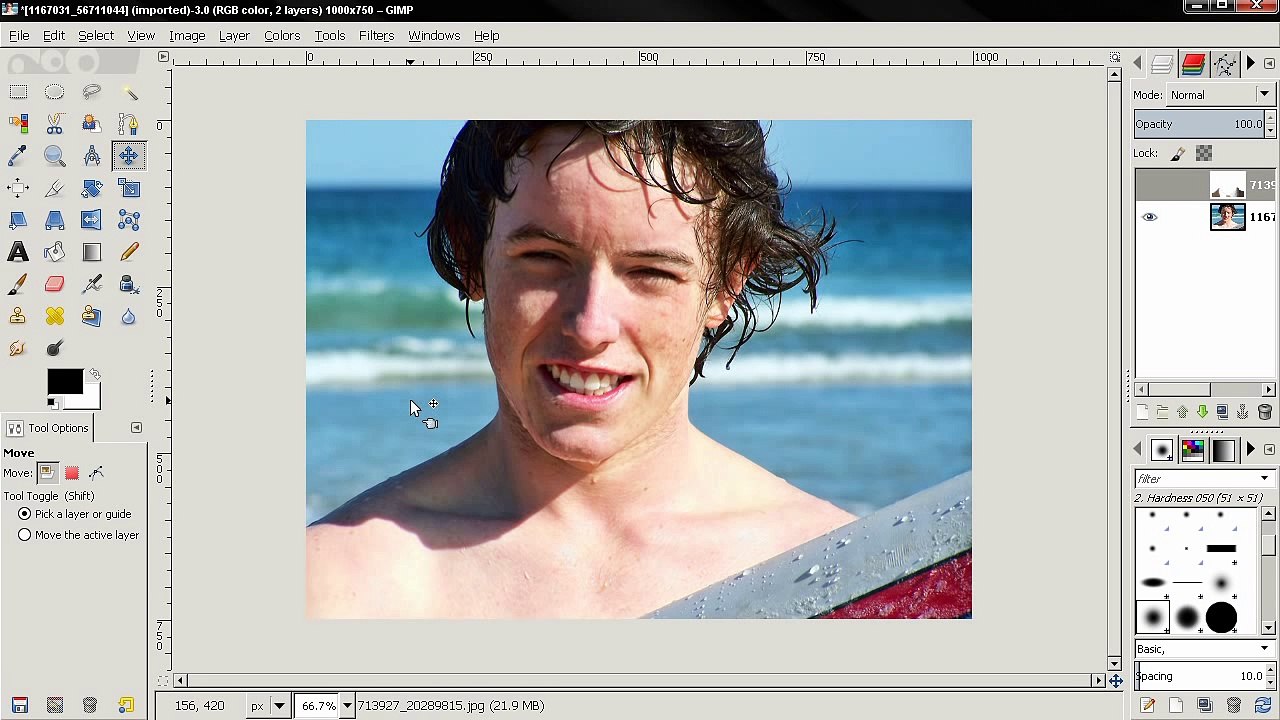Select the Free Select lasso tool

tap(92, 92)
